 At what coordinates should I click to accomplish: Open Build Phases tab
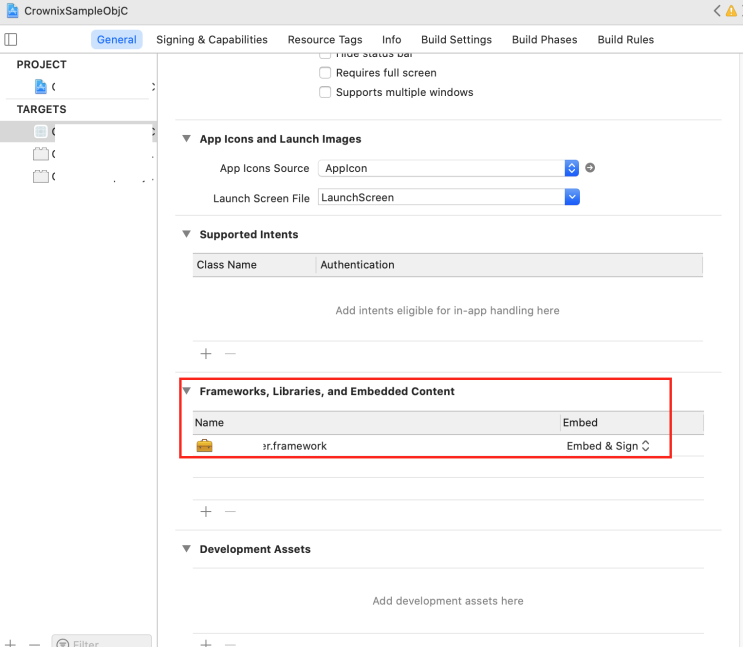click(x=544, y=39)
